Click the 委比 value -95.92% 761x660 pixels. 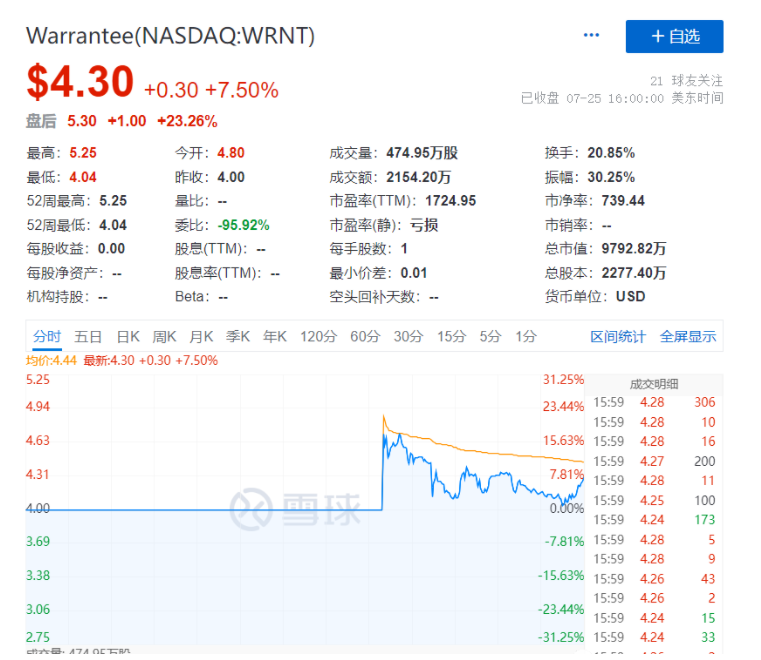[243, 225]
